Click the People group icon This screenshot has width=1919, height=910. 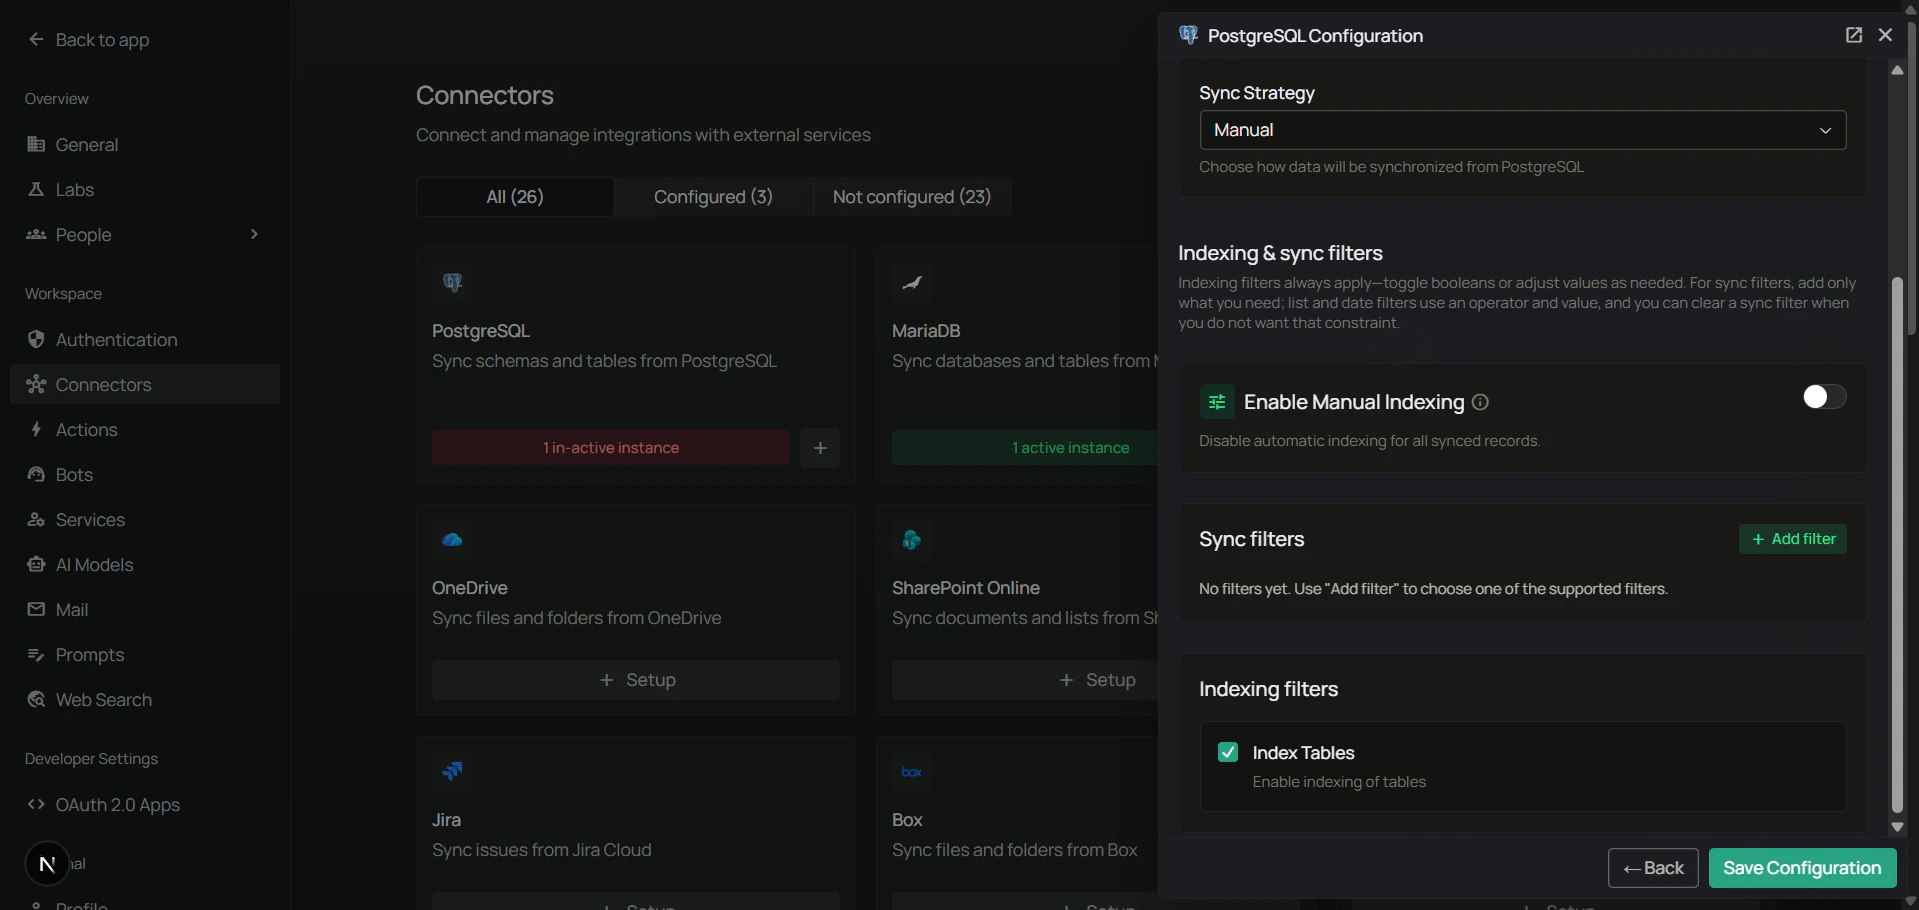click(x=36, y=235)
